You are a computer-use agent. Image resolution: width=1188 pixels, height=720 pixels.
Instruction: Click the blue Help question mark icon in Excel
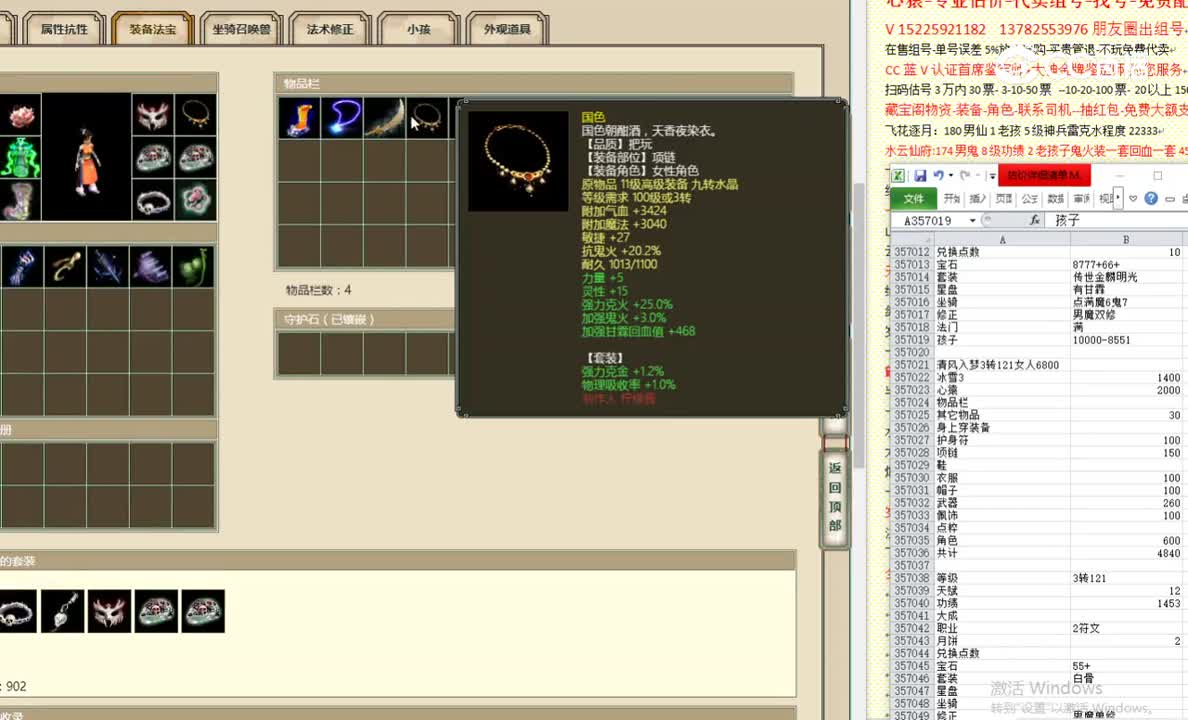pyautogui.click(x=1150, y=199)
